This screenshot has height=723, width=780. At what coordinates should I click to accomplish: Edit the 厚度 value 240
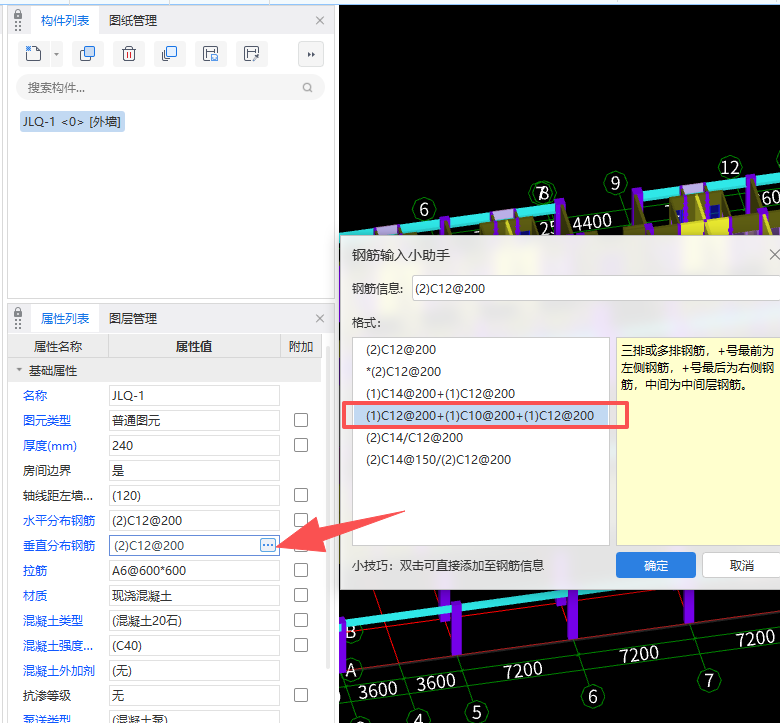point(194,445)
